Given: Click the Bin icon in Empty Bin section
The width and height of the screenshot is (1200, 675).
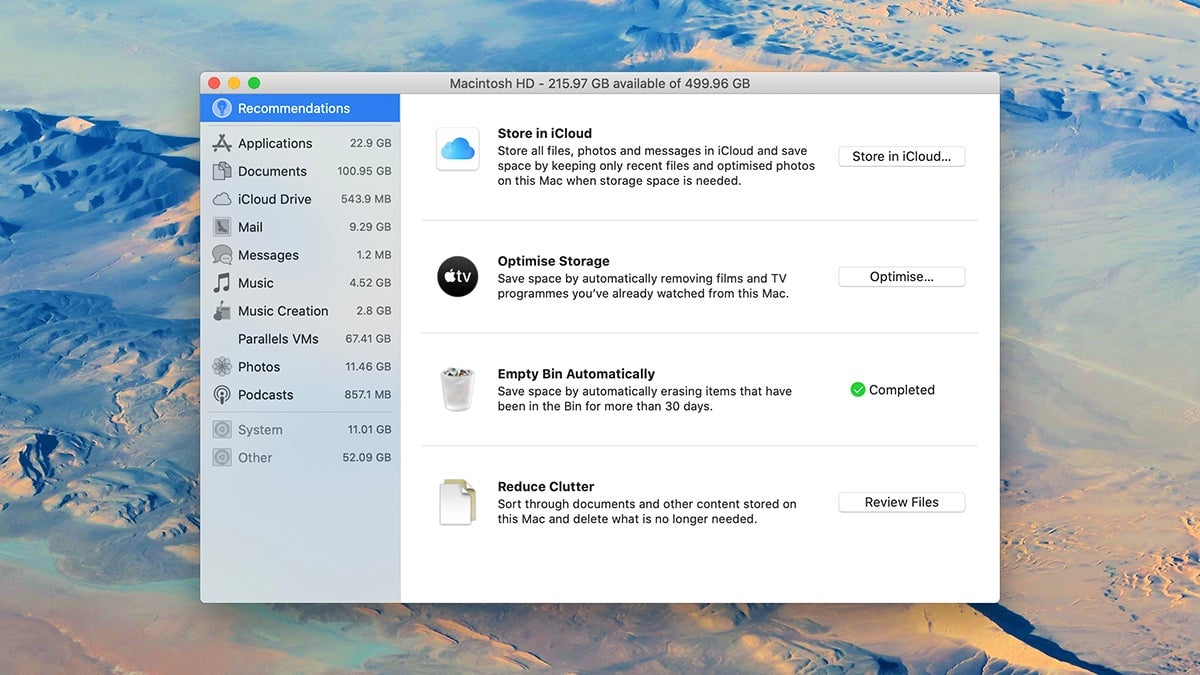Looking at the screenshot, I should tap(457, 389).
